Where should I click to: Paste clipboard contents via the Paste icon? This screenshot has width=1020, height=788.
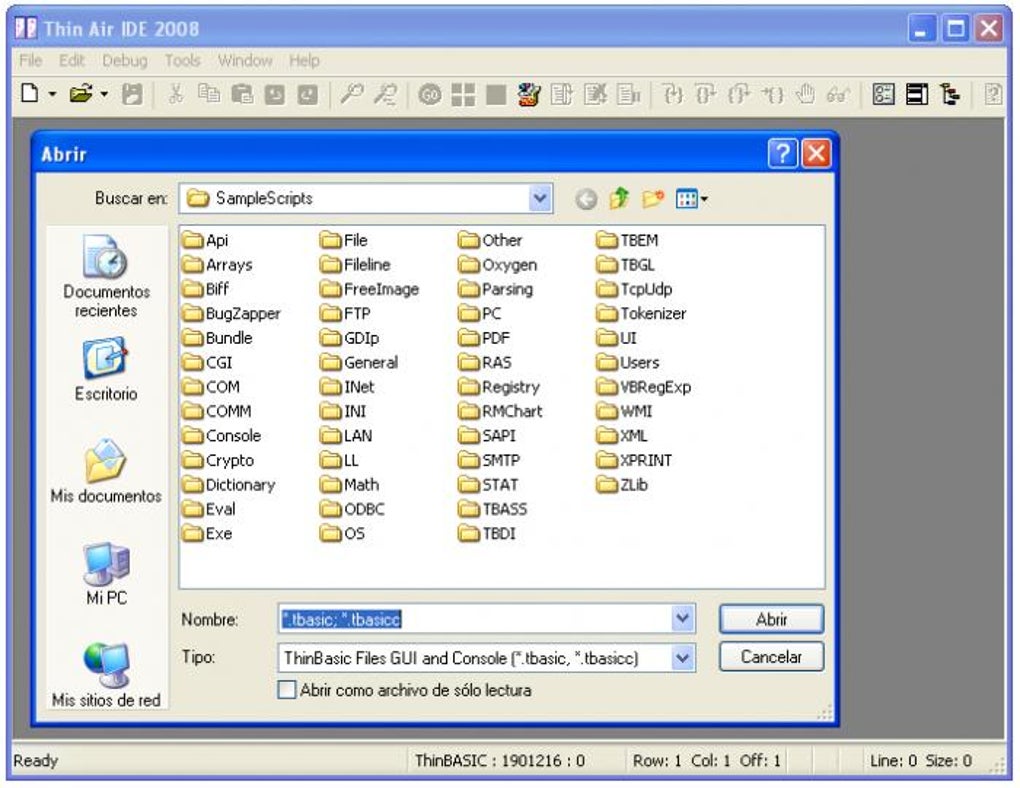coord(245,94)
